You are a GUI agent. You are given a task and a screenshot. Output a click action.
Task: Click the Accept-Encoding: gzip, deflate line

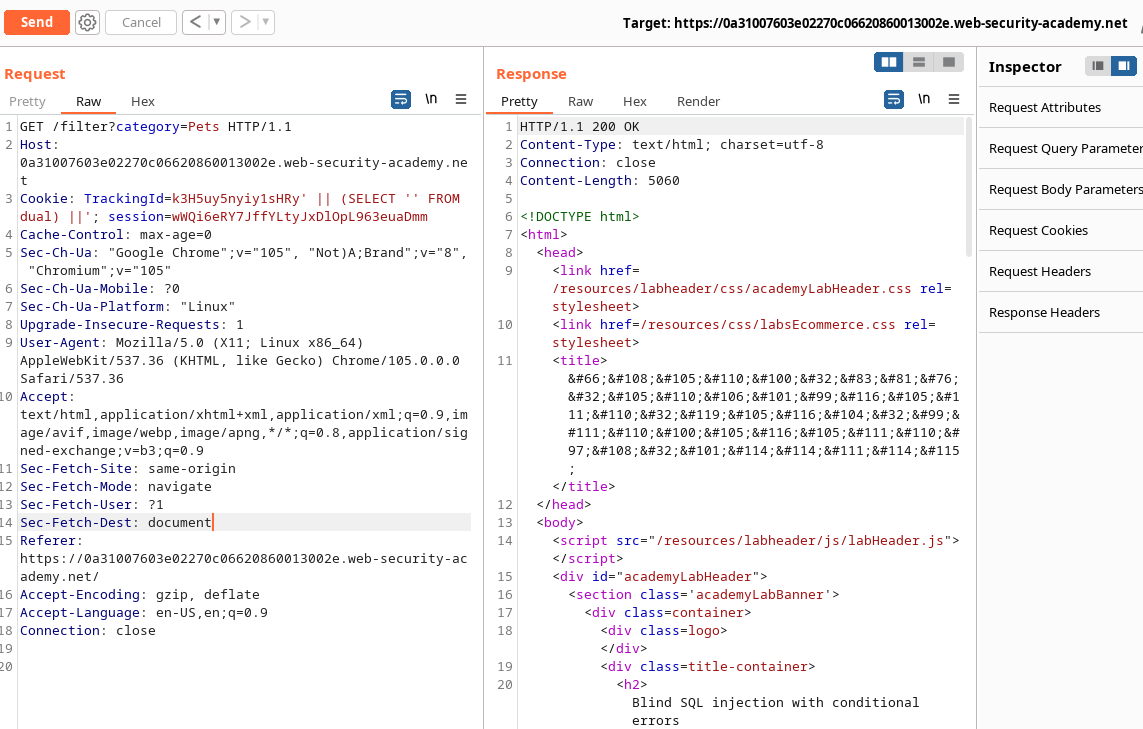click(x=139, y=595)
